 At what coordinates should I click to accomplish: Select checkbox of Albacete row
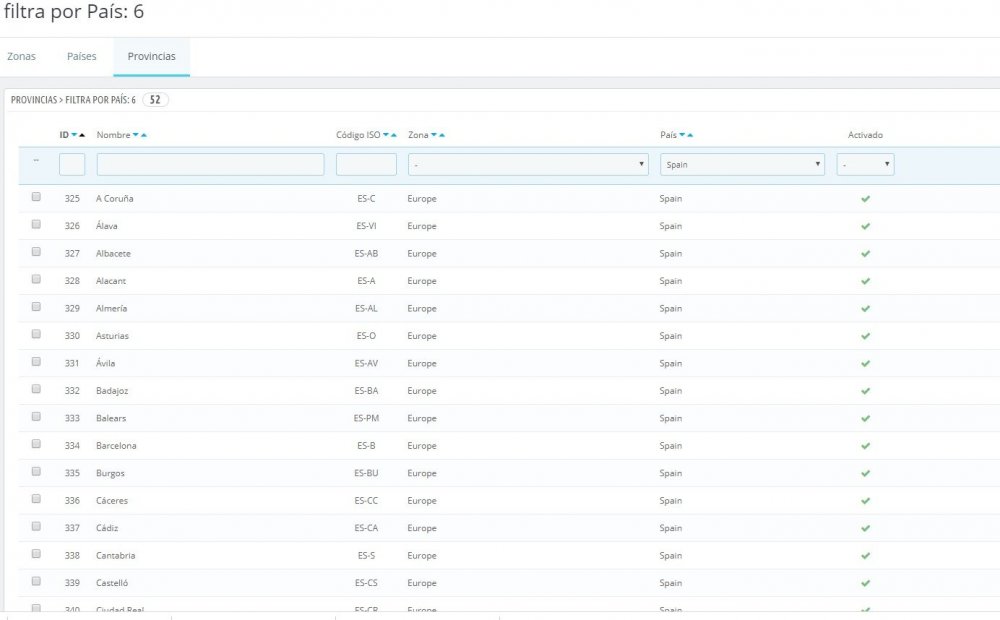point(36,252)
